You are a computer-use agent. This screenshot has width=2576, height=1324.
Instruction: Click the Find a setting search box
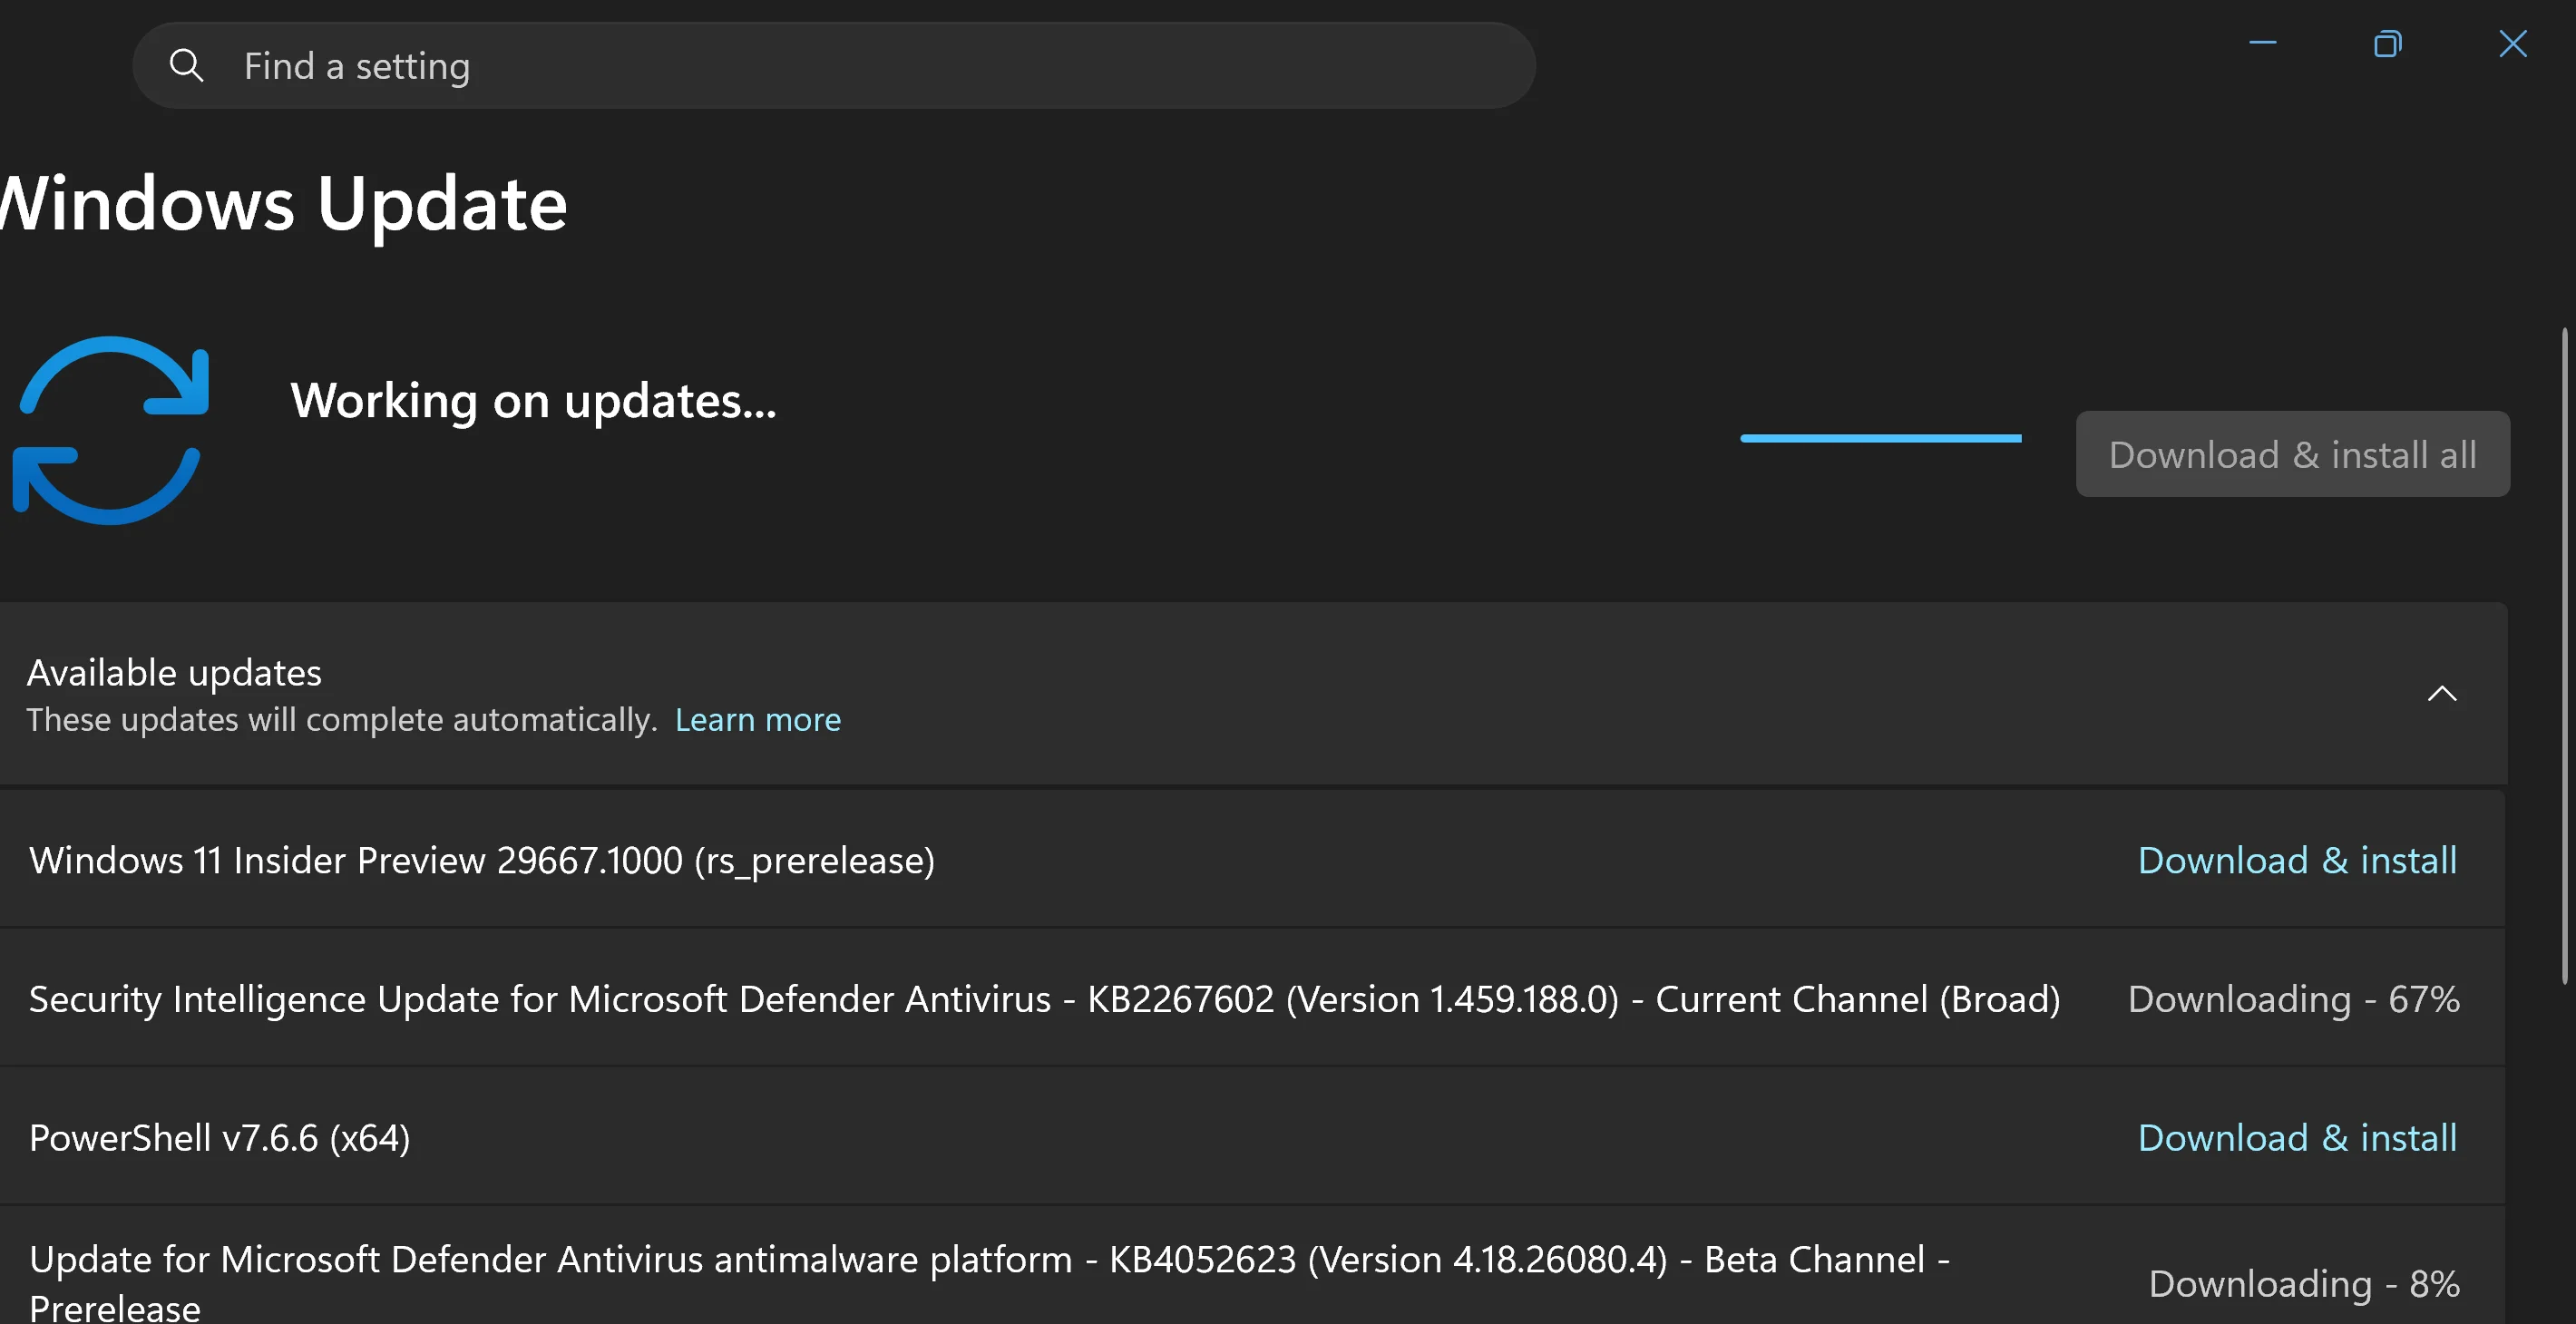tap(834, 66)
